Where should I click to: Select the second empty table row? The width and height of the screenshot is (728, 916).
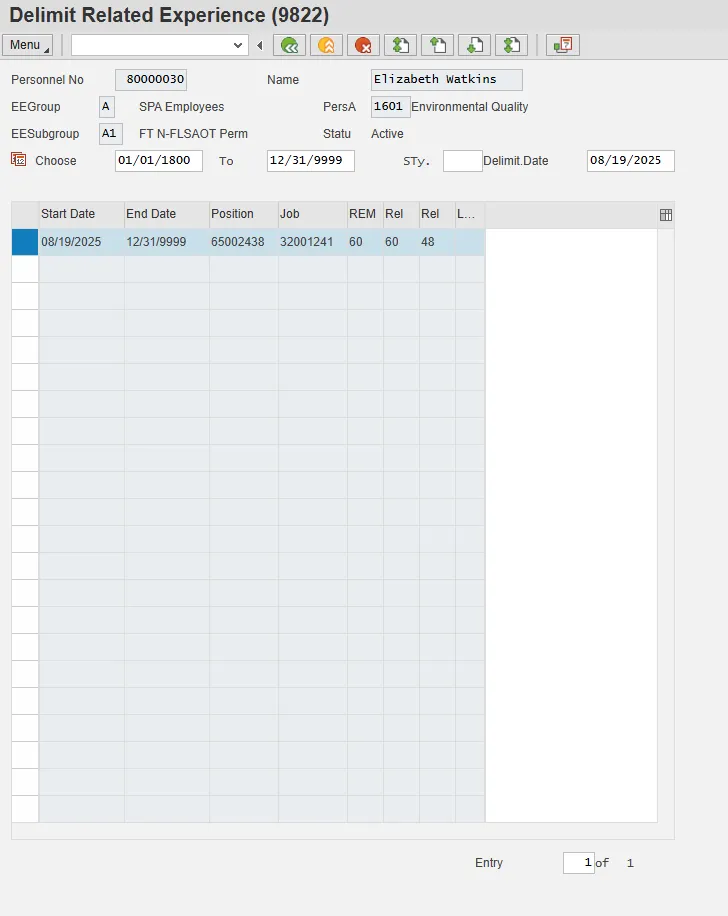24,296
